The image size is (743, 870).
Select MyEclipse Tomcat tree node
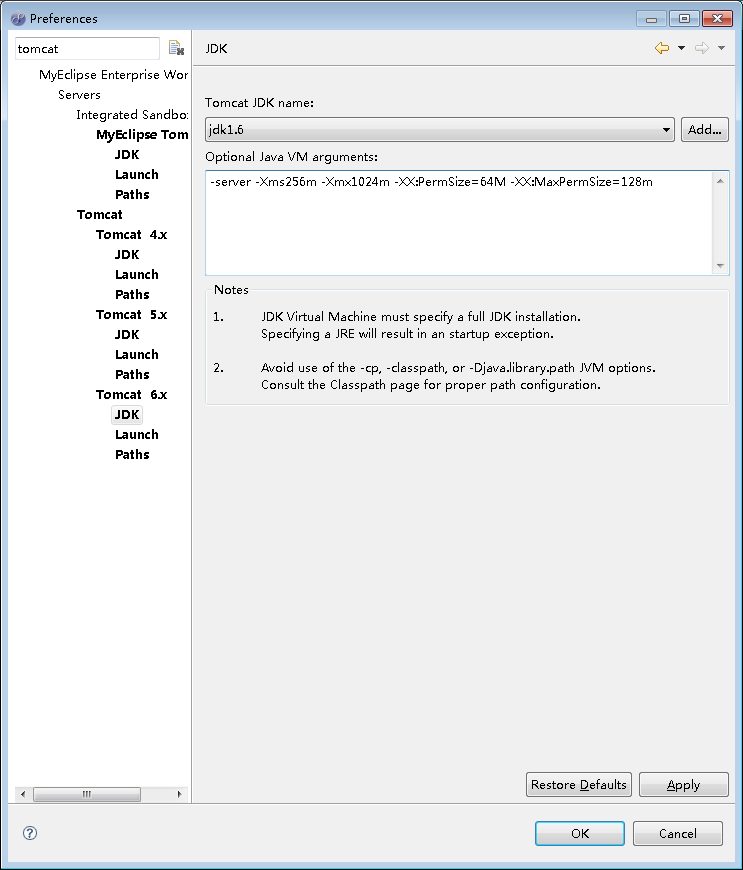coord(142,135)
